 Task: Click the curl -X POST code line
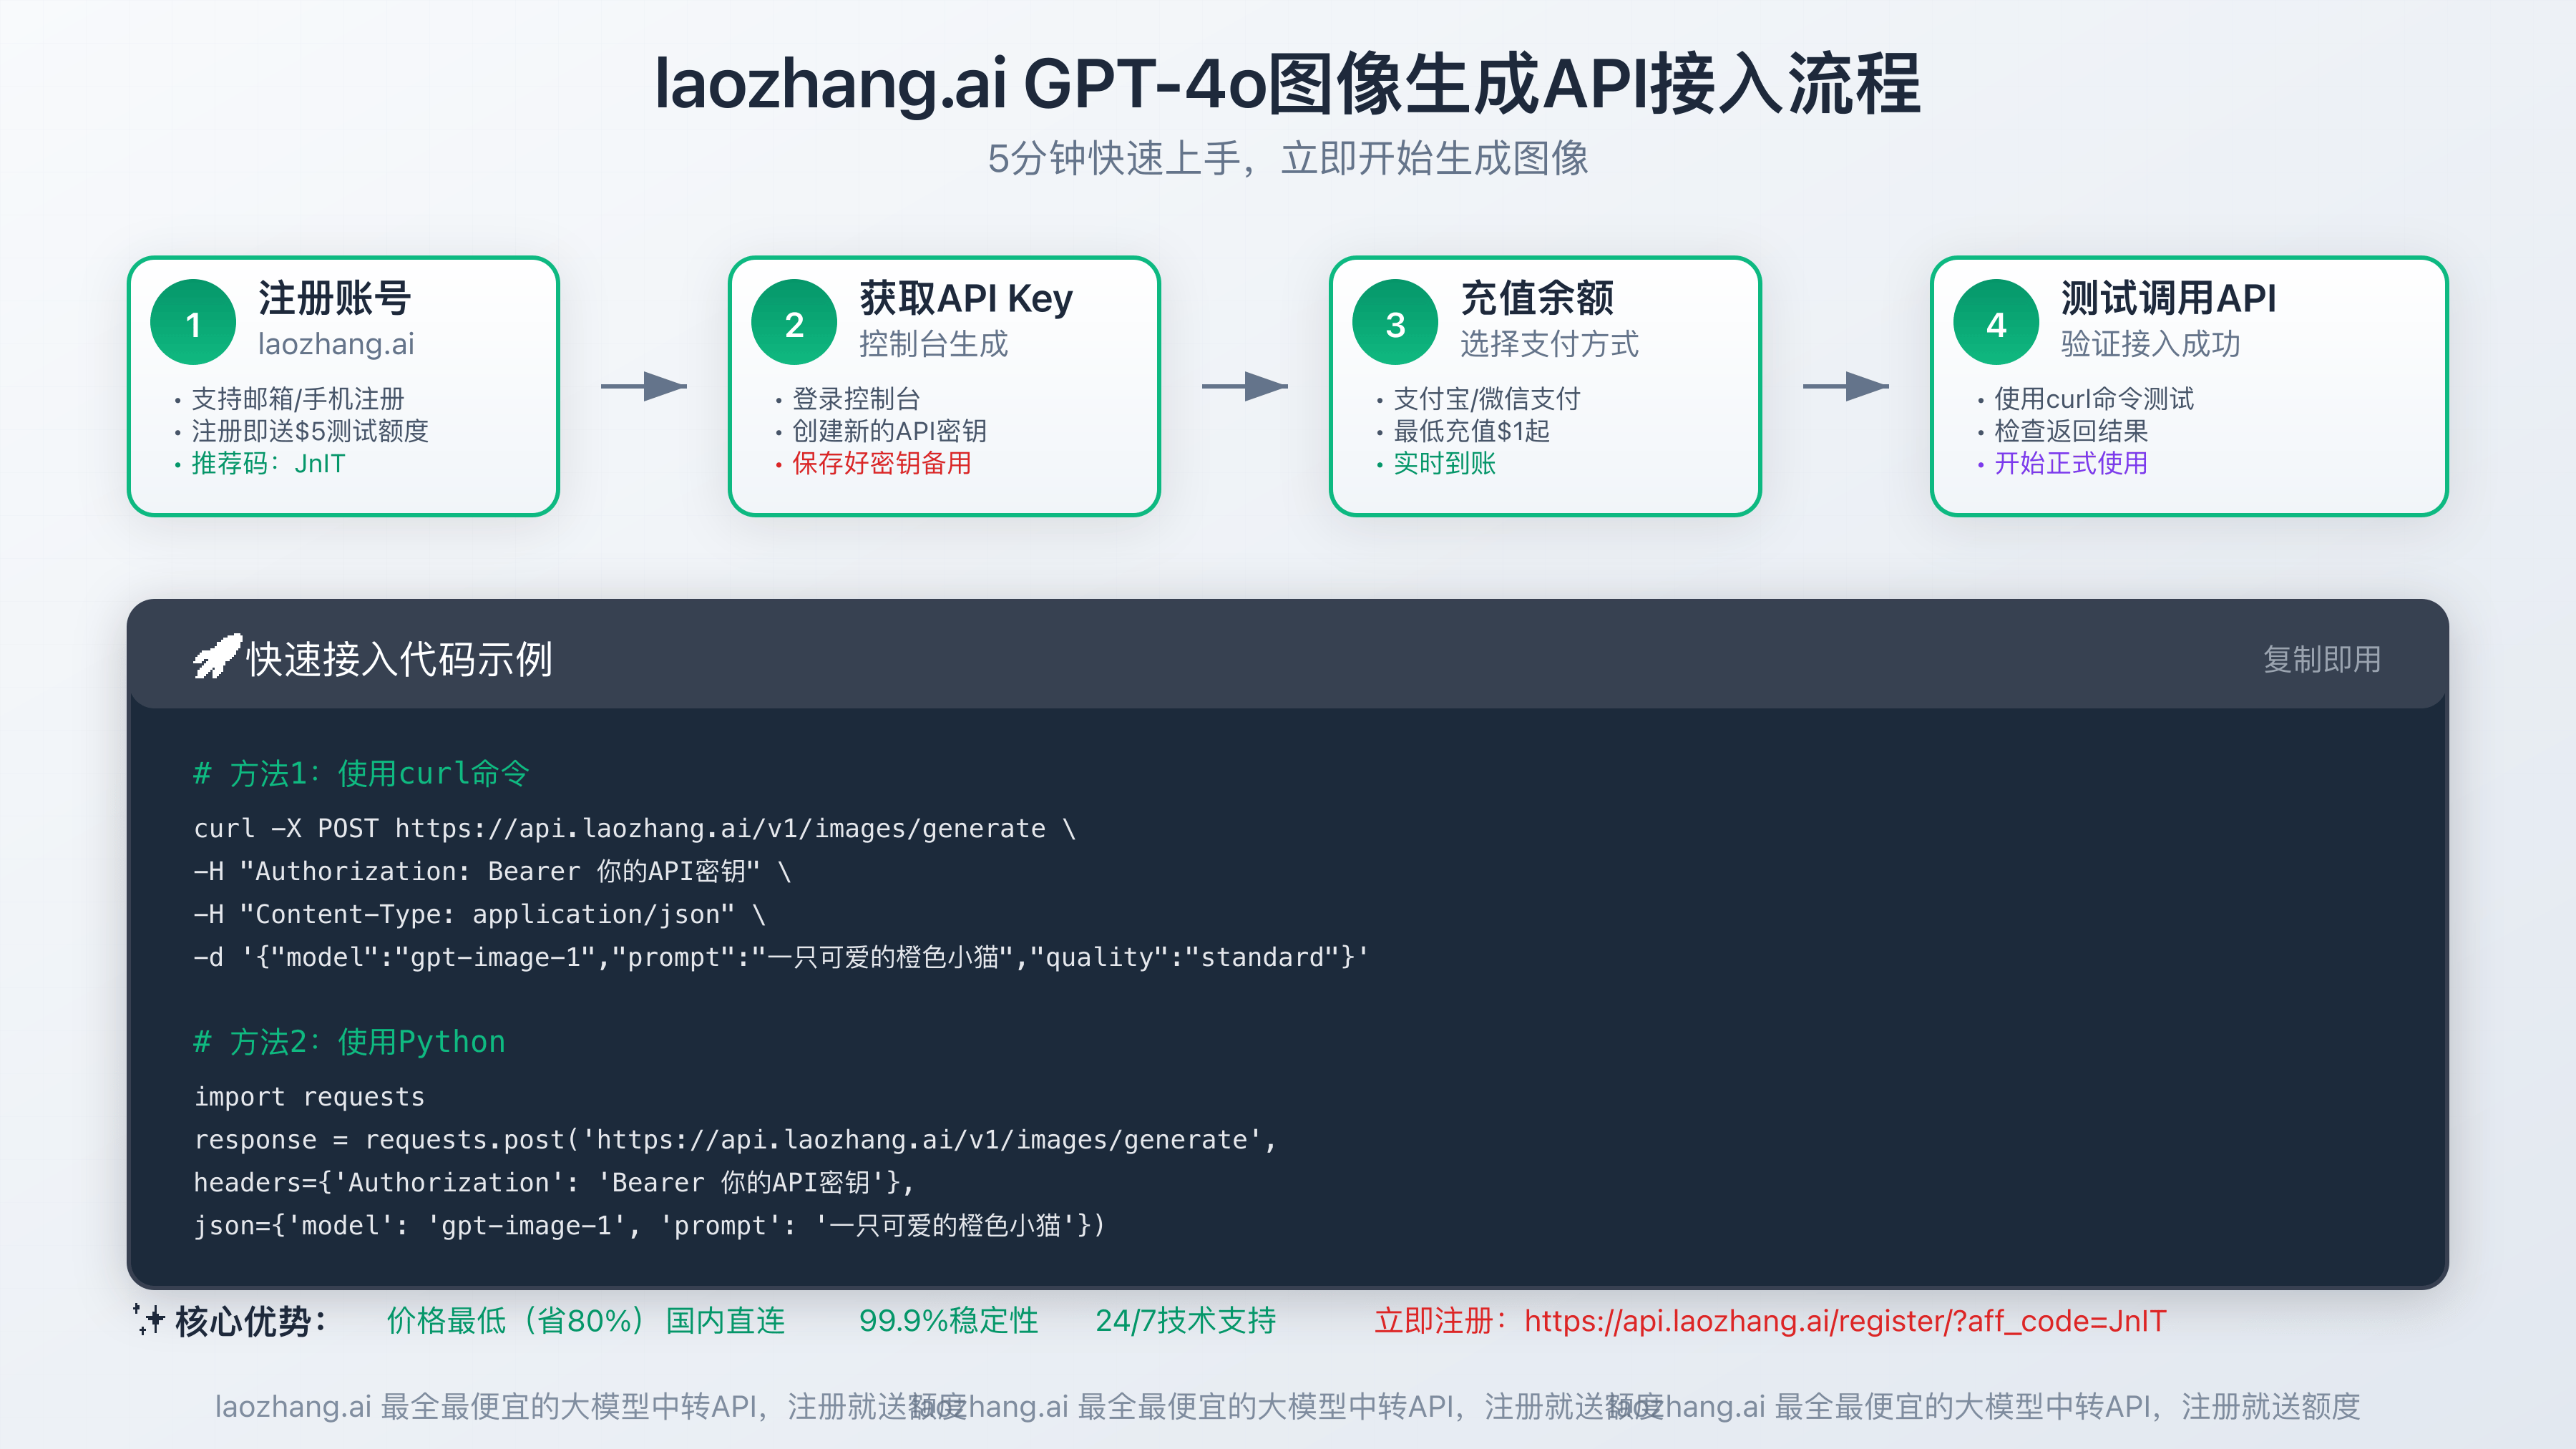click(634, 828)
